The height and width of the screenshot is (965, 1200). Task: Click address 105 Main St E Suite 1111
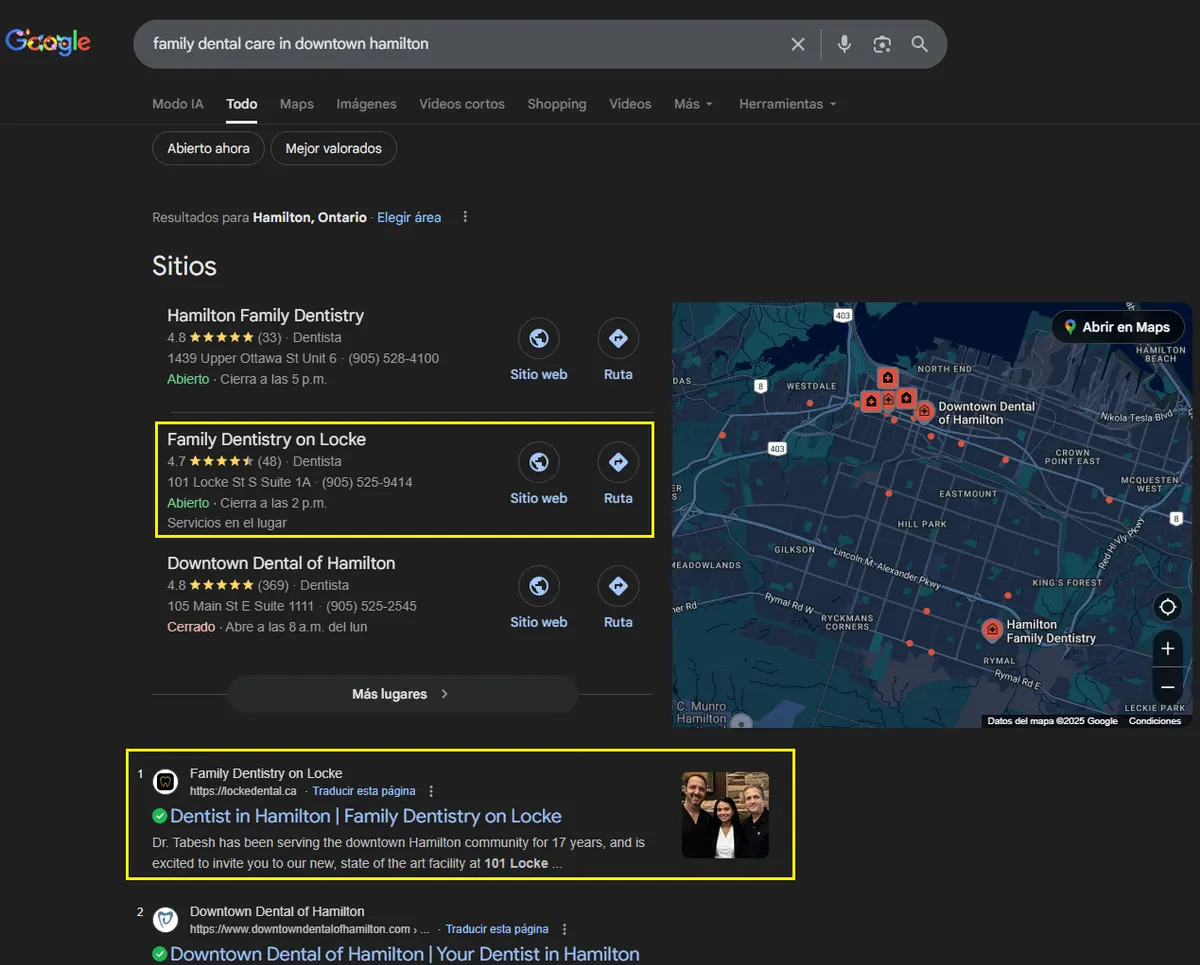click(239, 606)
